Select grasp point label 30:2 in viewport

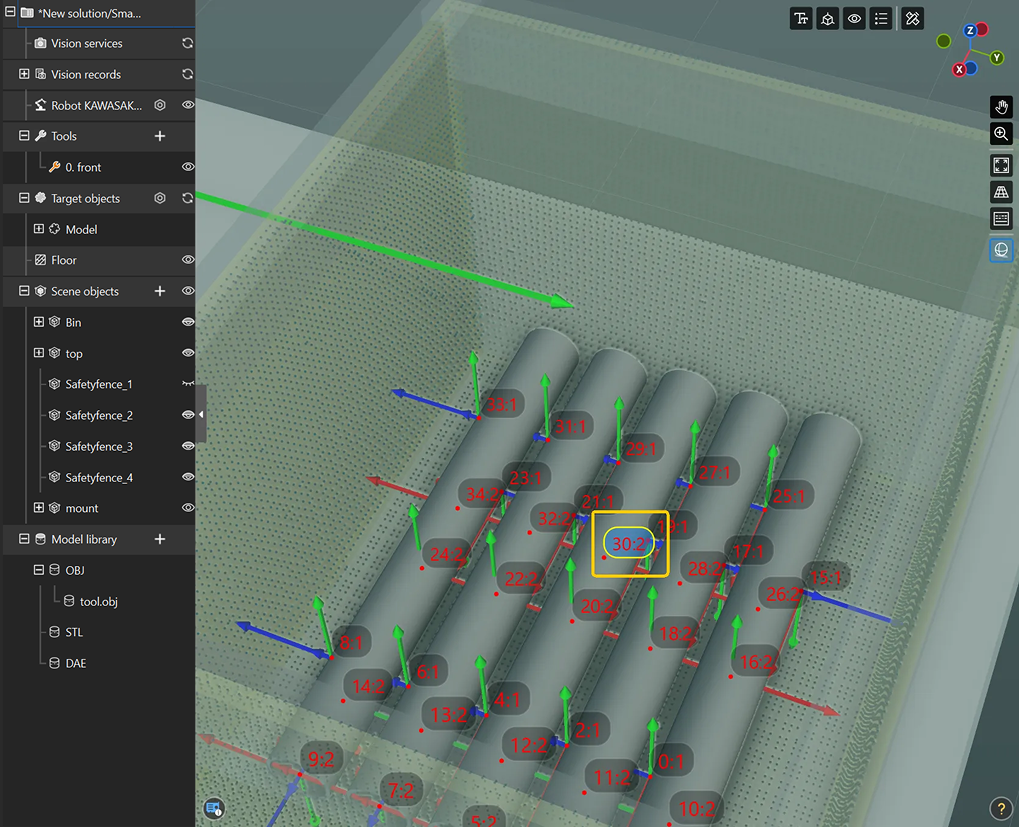click(x=629, y=543)
